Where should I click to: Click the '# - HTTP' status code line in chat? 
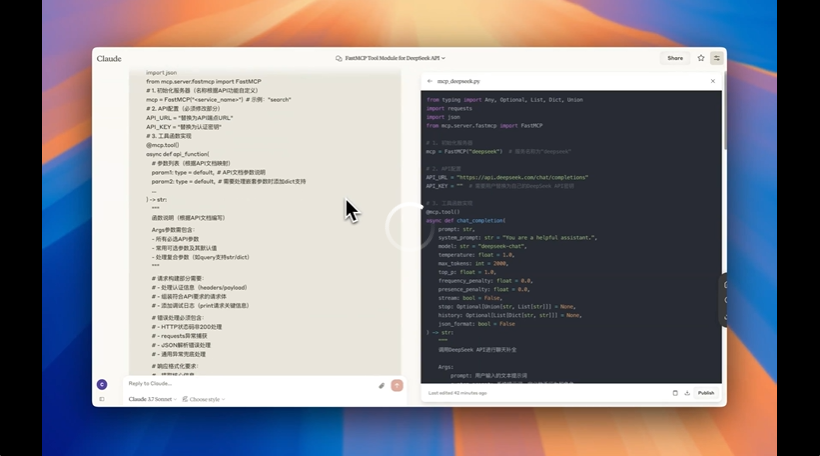pyautogui.click(x=187, y=327)
